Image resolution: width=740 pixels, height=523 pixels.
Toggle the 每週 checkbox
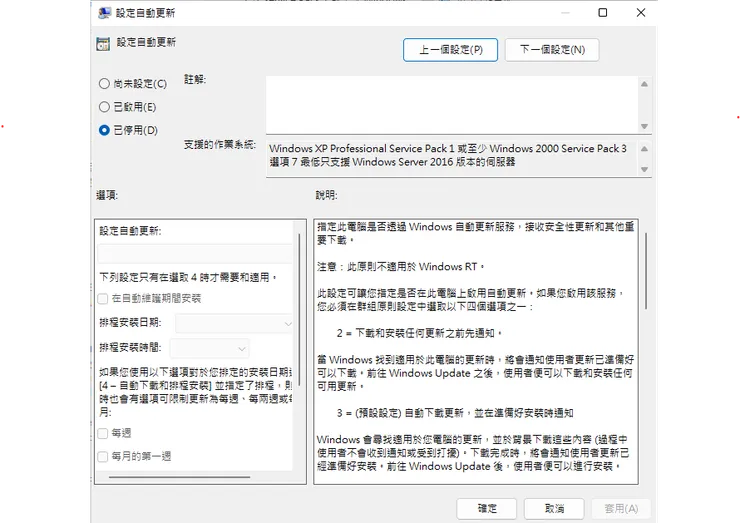[102, 433]
